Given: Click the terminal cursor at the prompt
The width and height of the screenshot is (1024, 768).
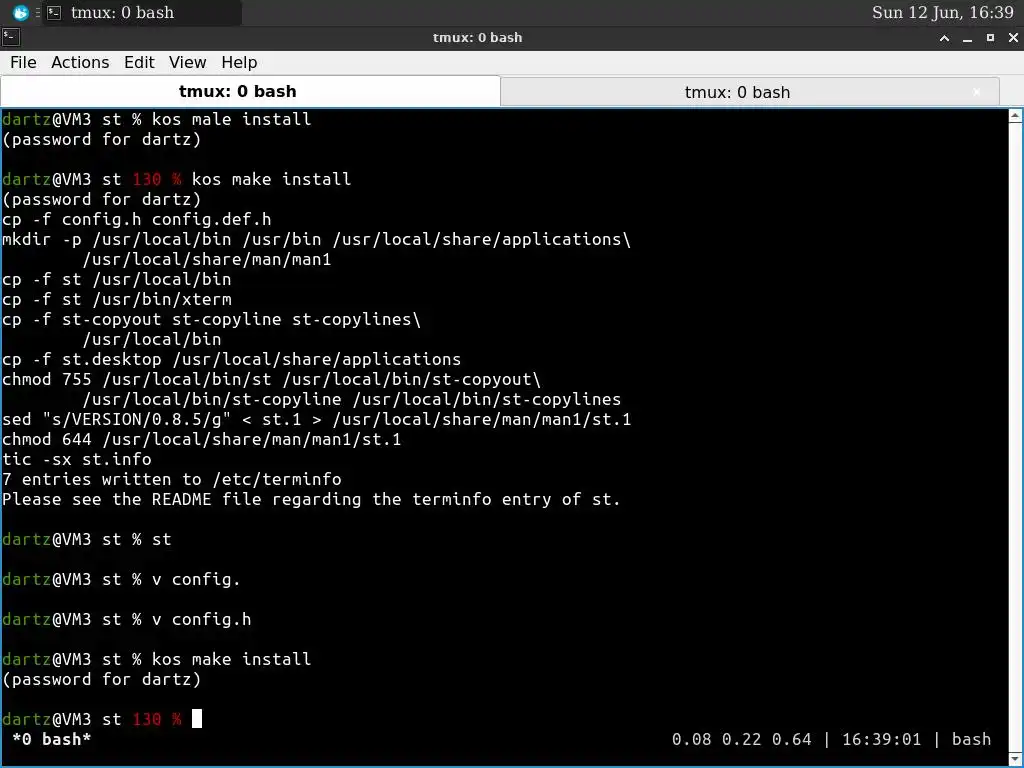Looking at the screenshot, I should pyautogui.click(x=197, y=719).
